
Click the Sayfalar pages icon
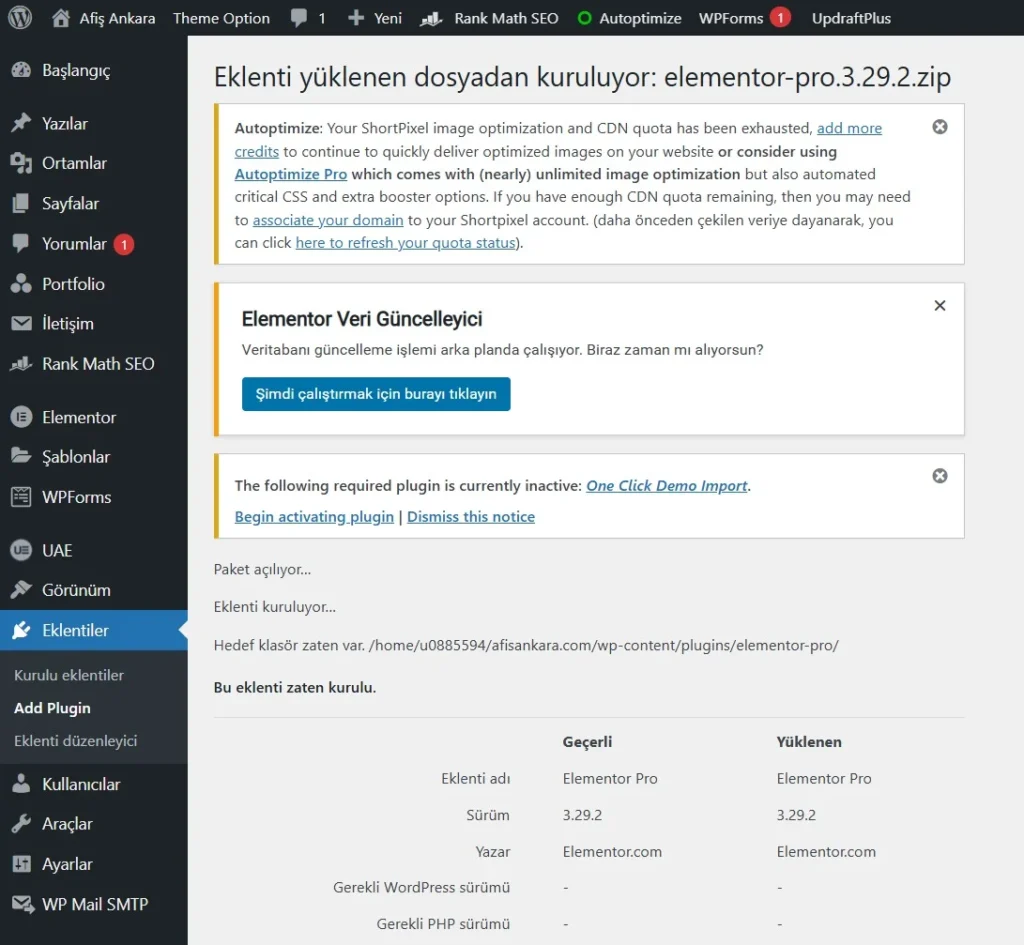[x=21, y=203]
